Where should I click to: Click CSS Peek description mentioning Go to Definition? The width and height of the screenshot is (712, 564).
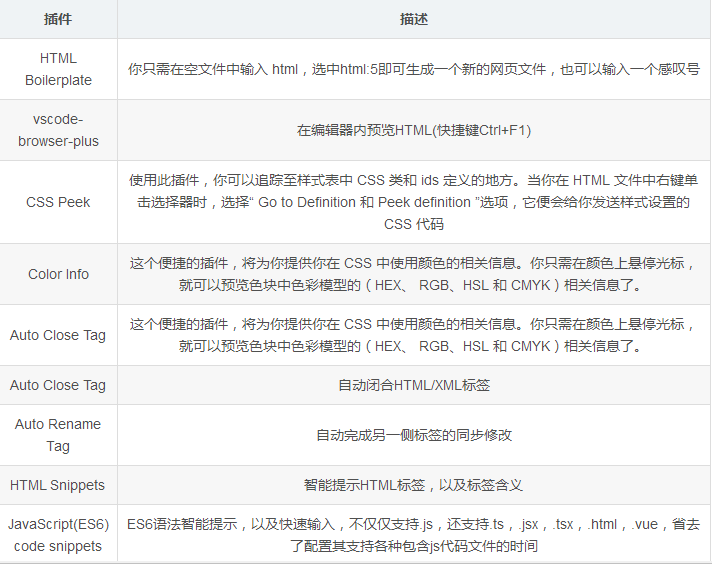point(414,202)
